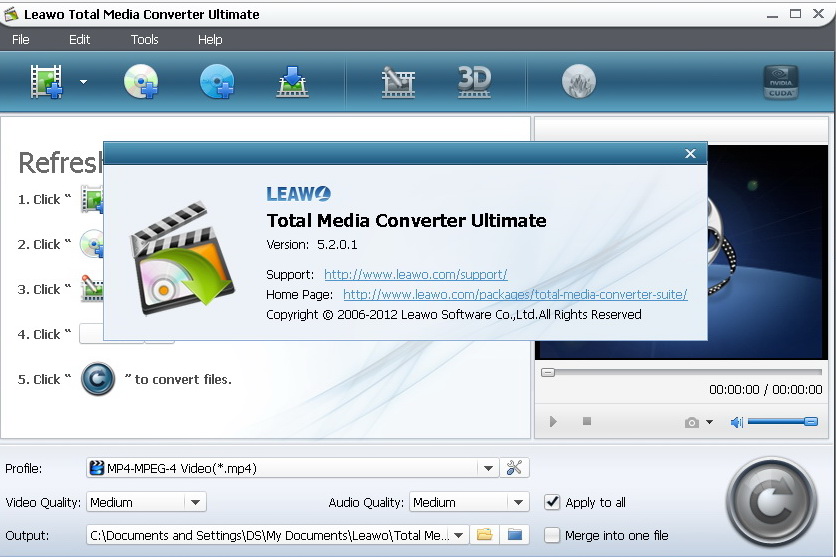The width and height of the screenshot is (836, 557).
Task: Close the About dialog
Action: (690, 154)
